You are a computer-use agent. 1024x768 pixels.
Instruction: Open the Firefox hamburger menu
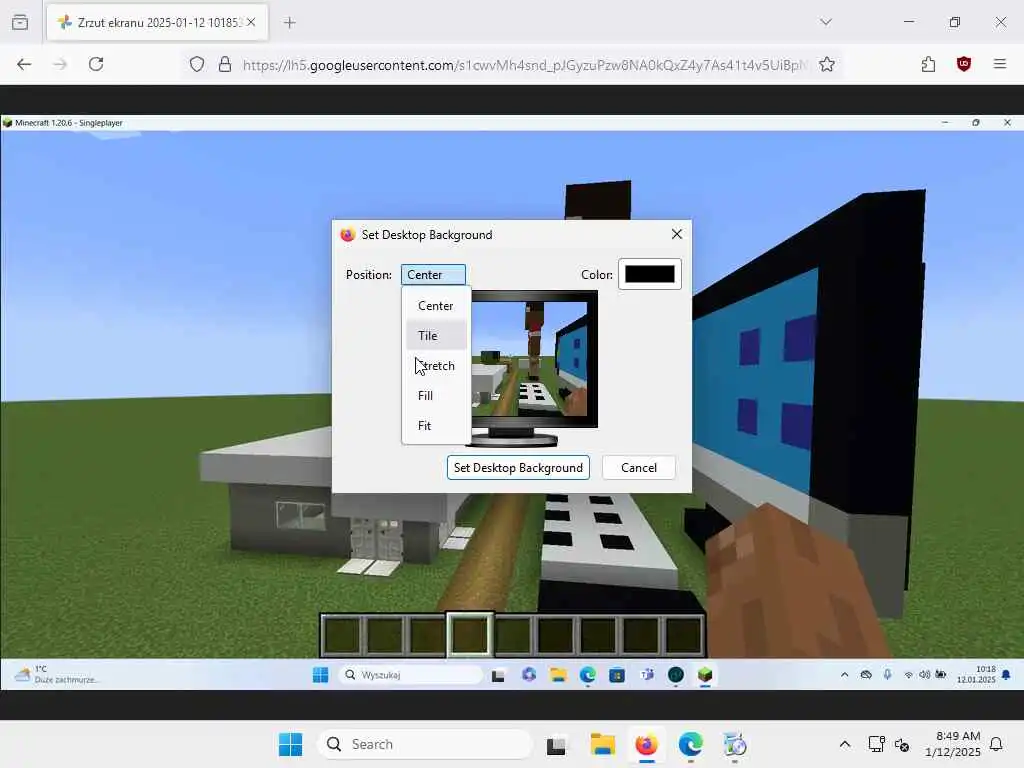click(x=1000, y=64)
